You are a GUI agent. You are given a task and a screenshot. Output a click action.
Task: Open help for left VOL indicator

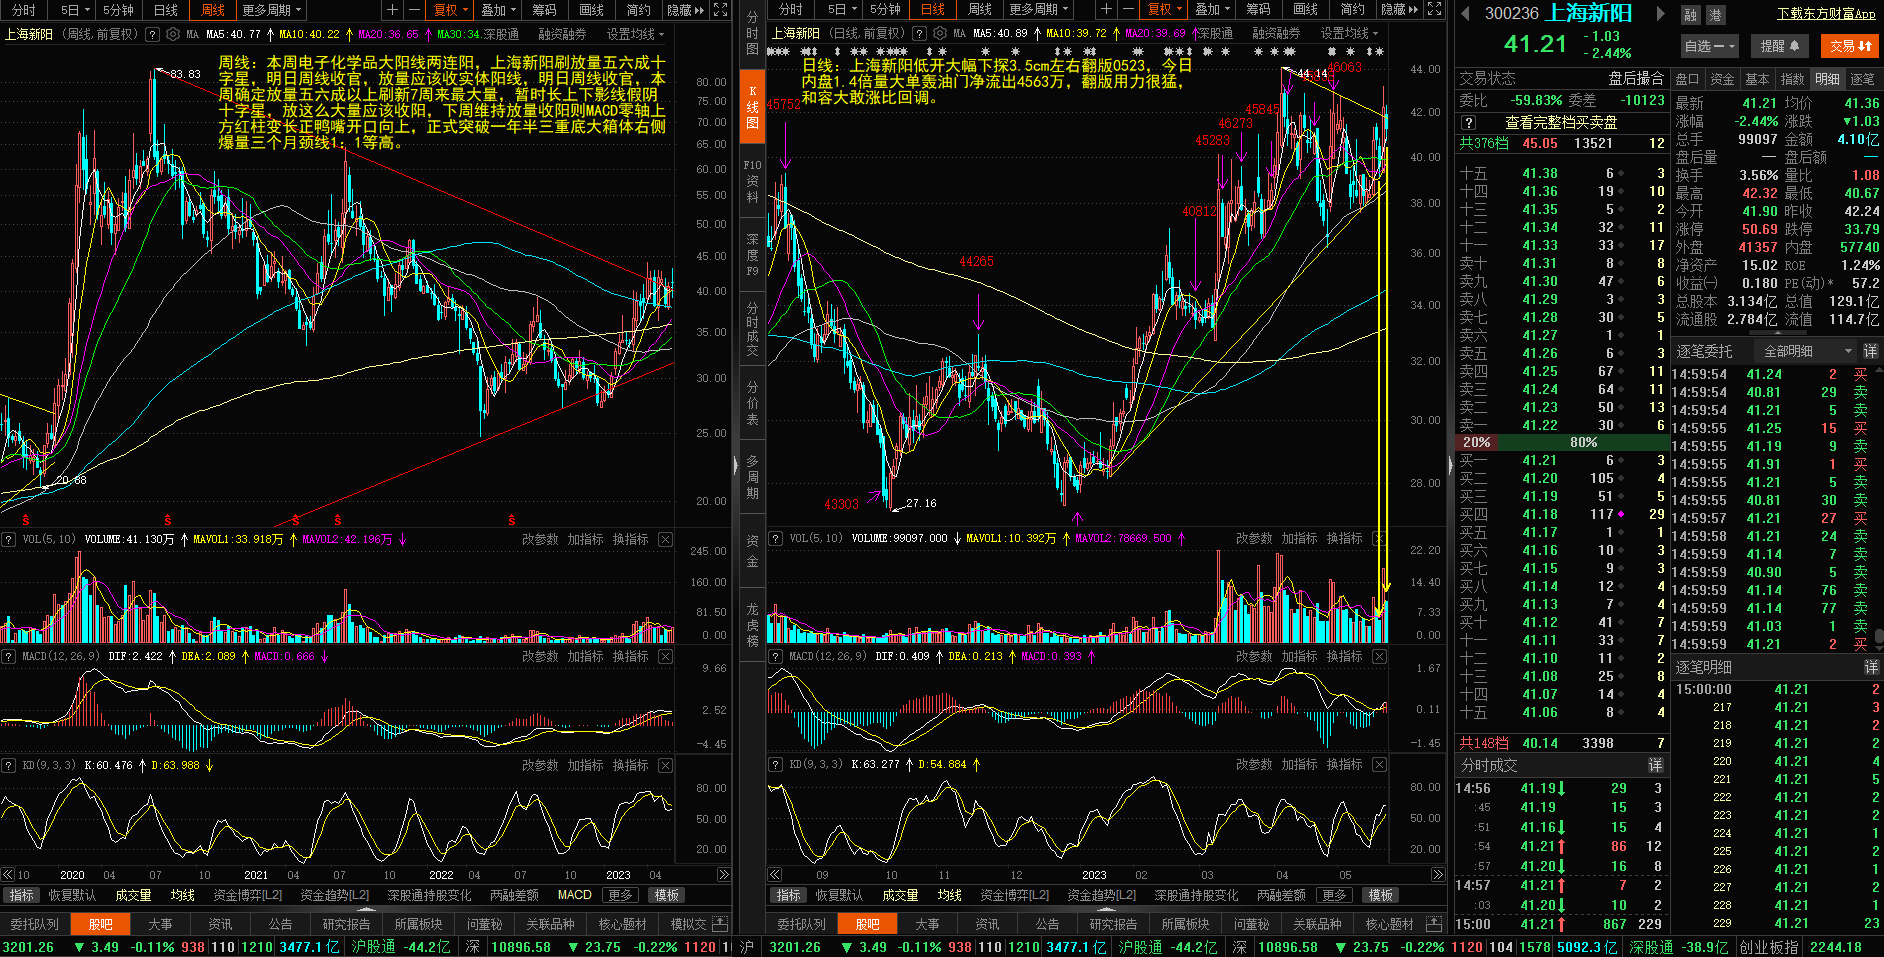[x=9, y=539]
